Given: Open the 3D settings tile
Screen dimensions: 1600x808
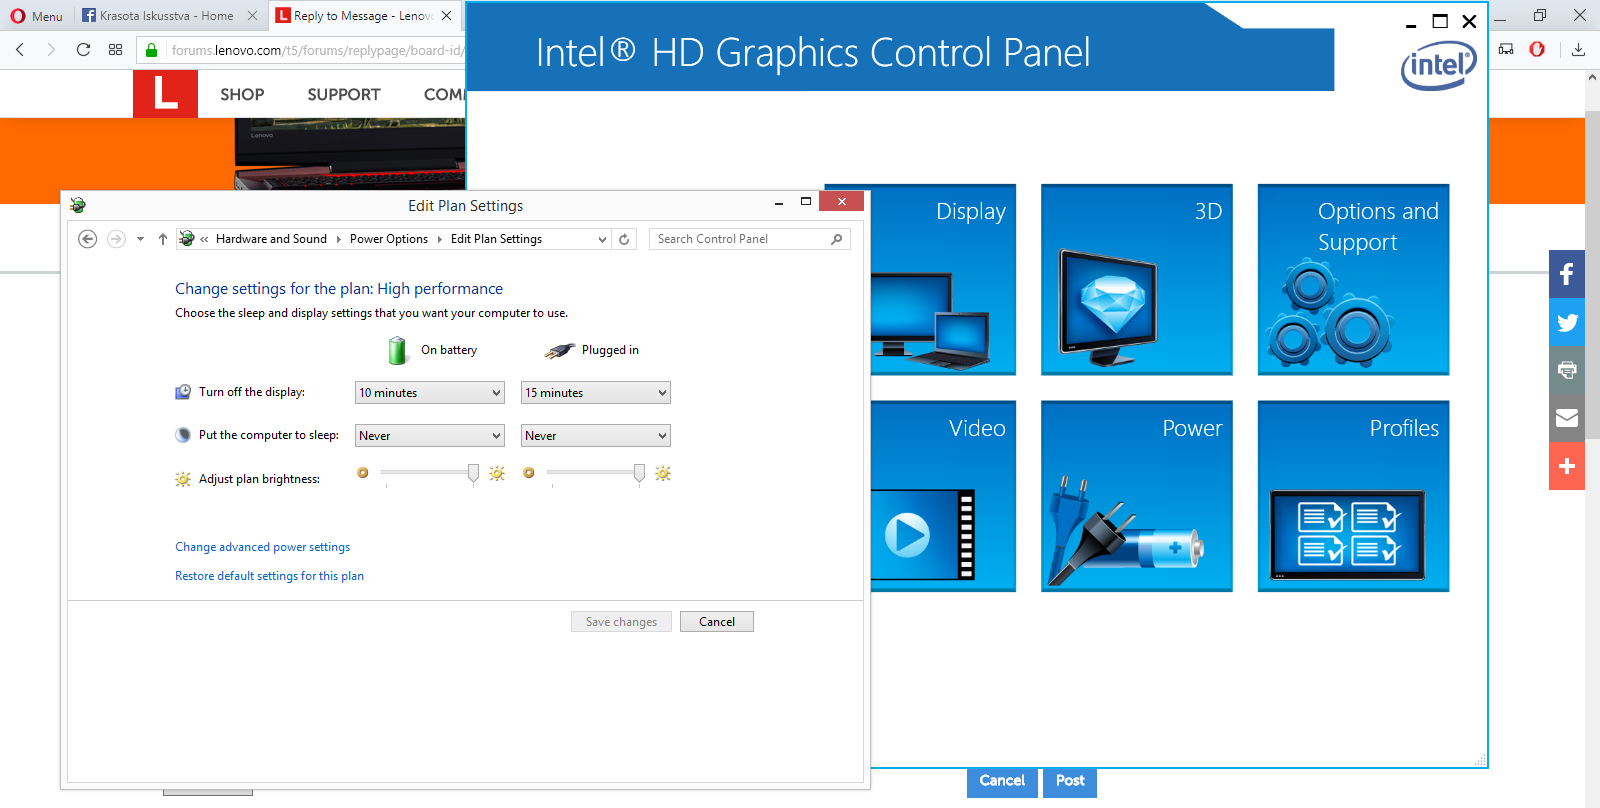Looking at the screenshot, I should coord(1137,279).
